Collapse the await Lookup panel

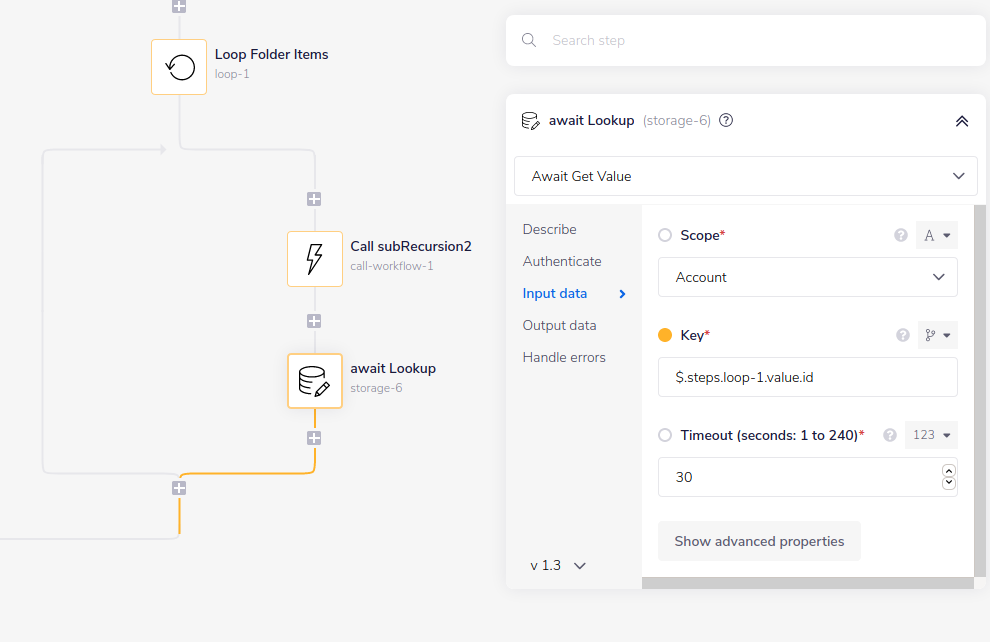961,121
